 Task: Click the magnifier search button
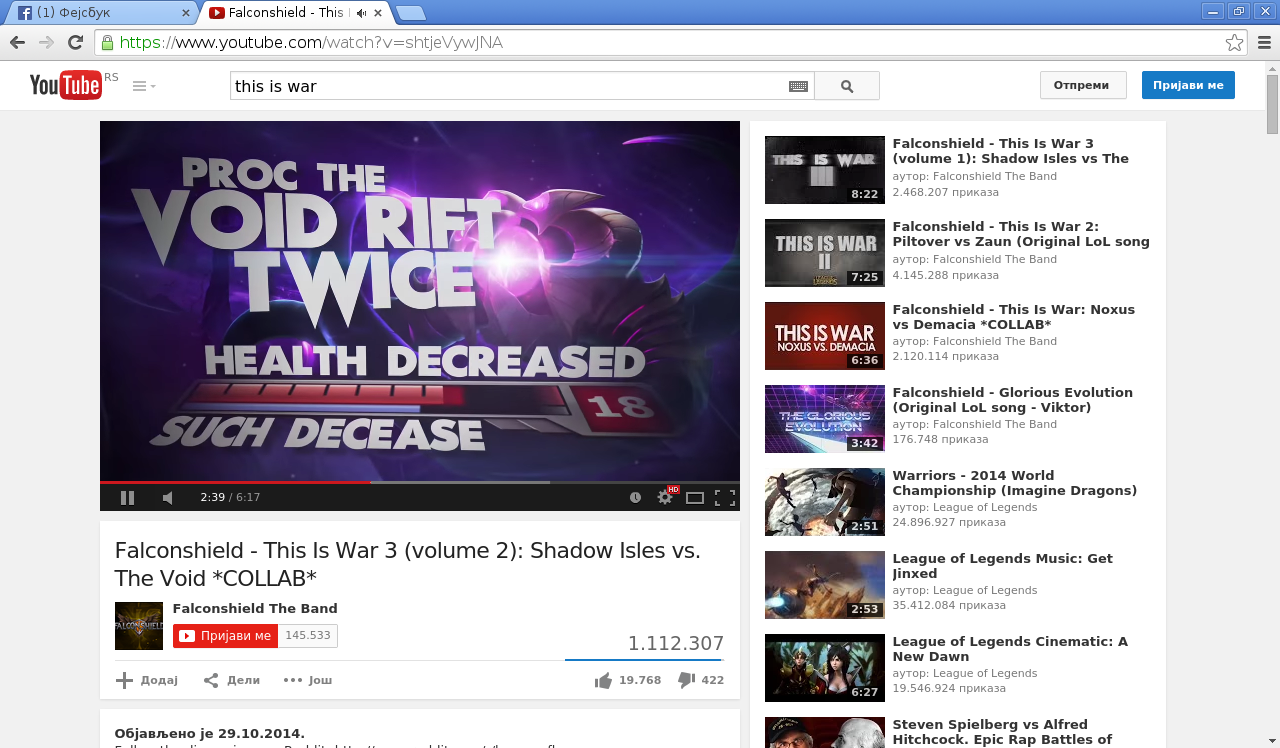[x=847, y=86]
